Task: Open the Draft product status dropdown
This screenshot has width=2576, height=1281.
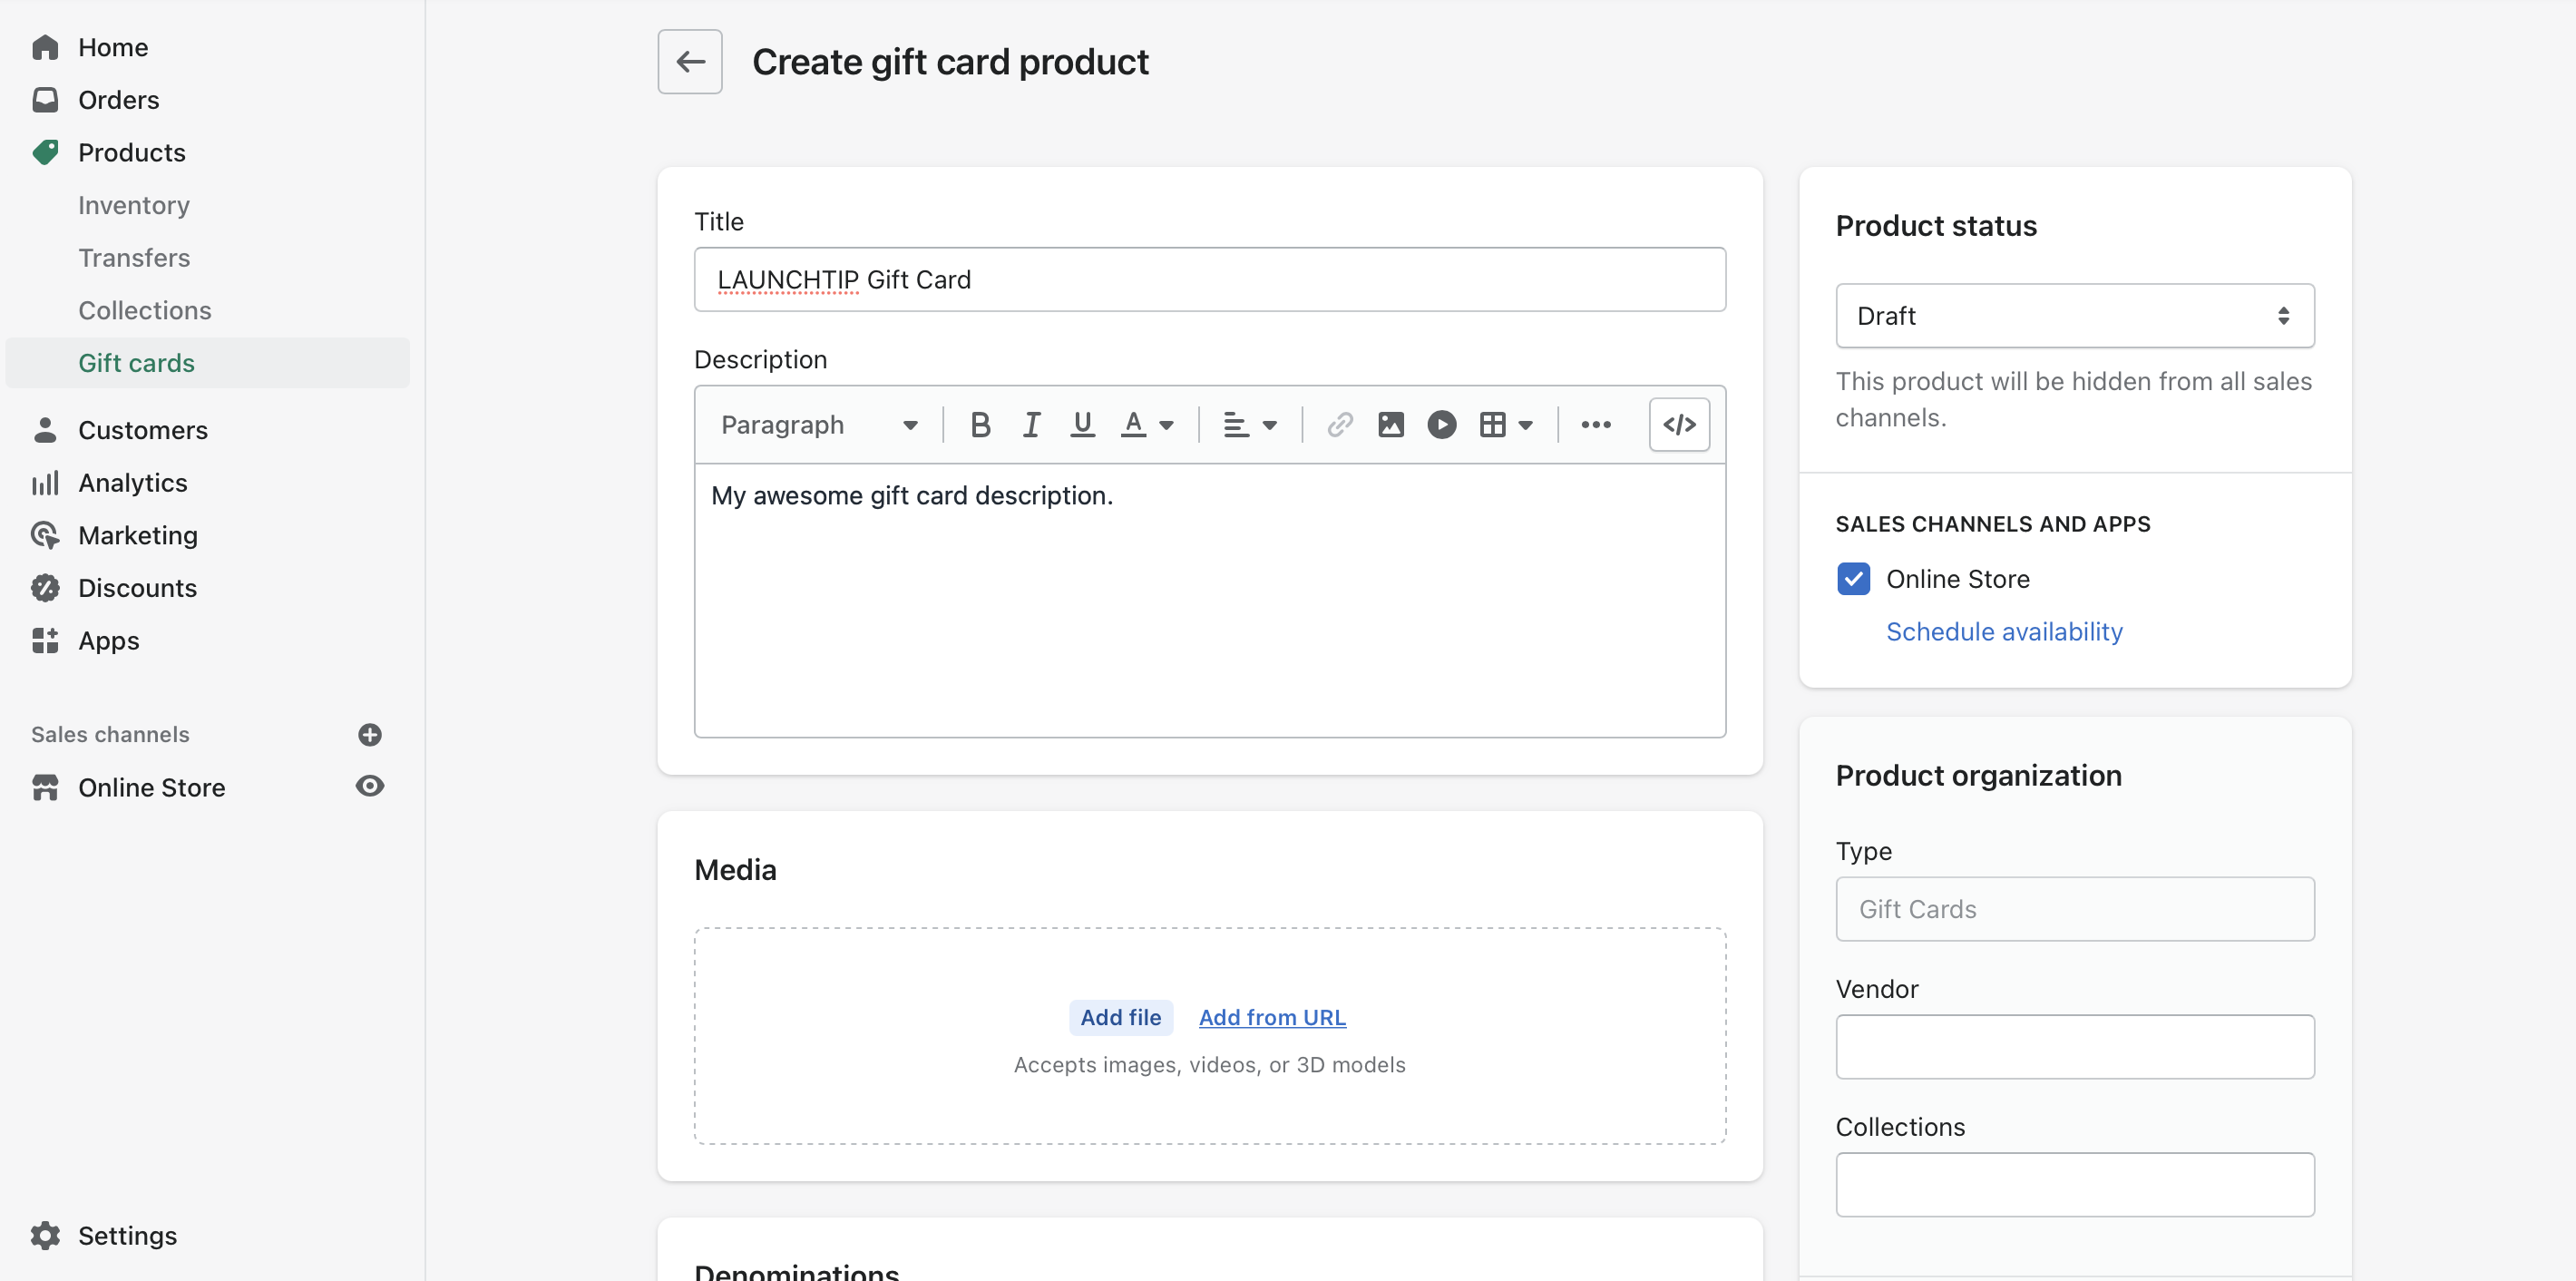Action: [2075, 316]
